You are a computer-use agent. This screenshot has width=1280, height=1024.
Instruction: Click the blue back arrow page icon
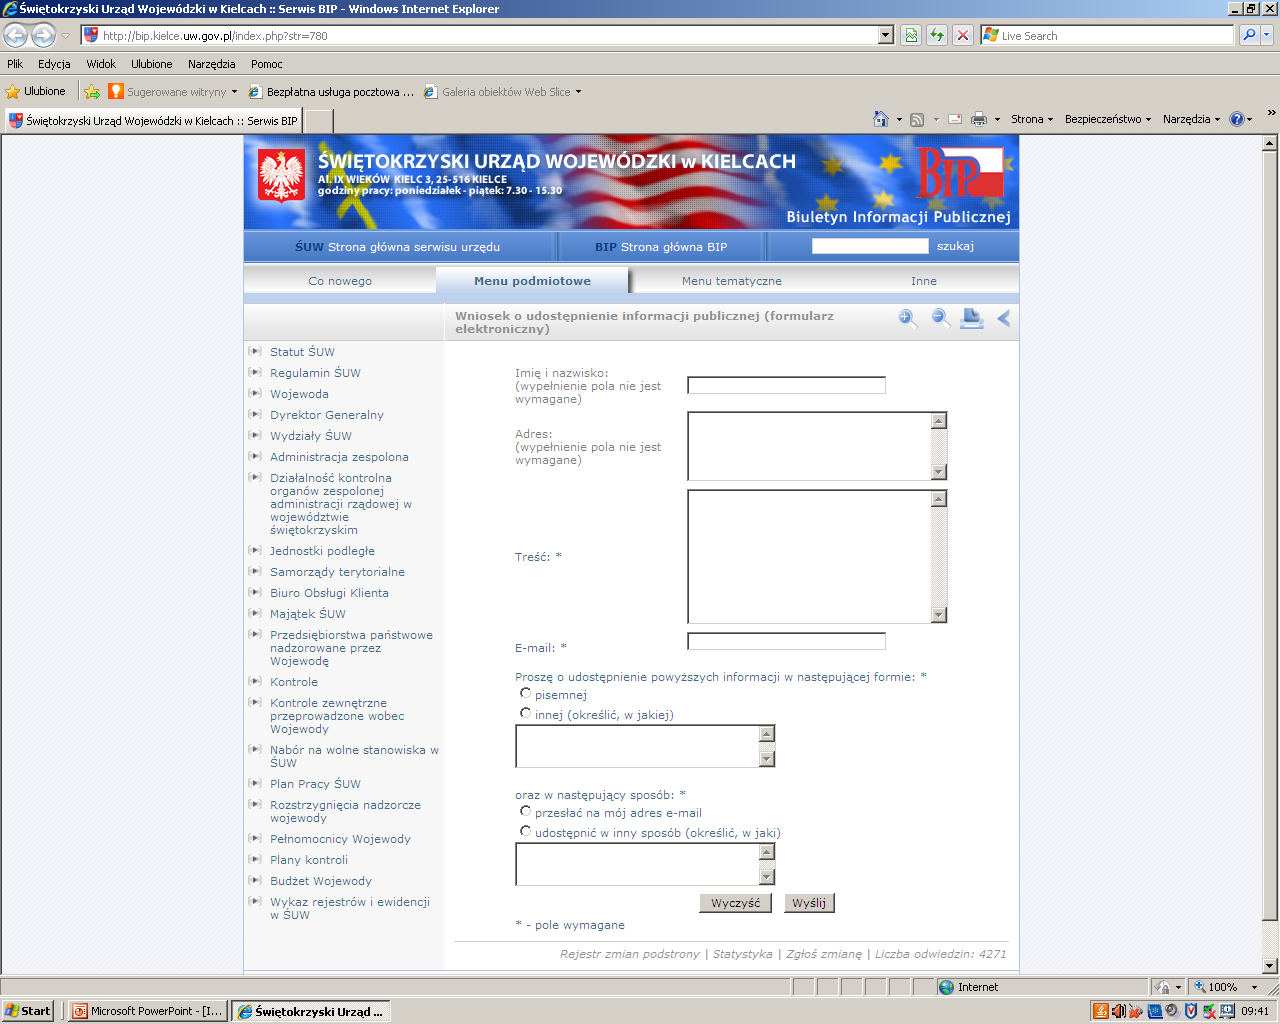coord(1004,319)
